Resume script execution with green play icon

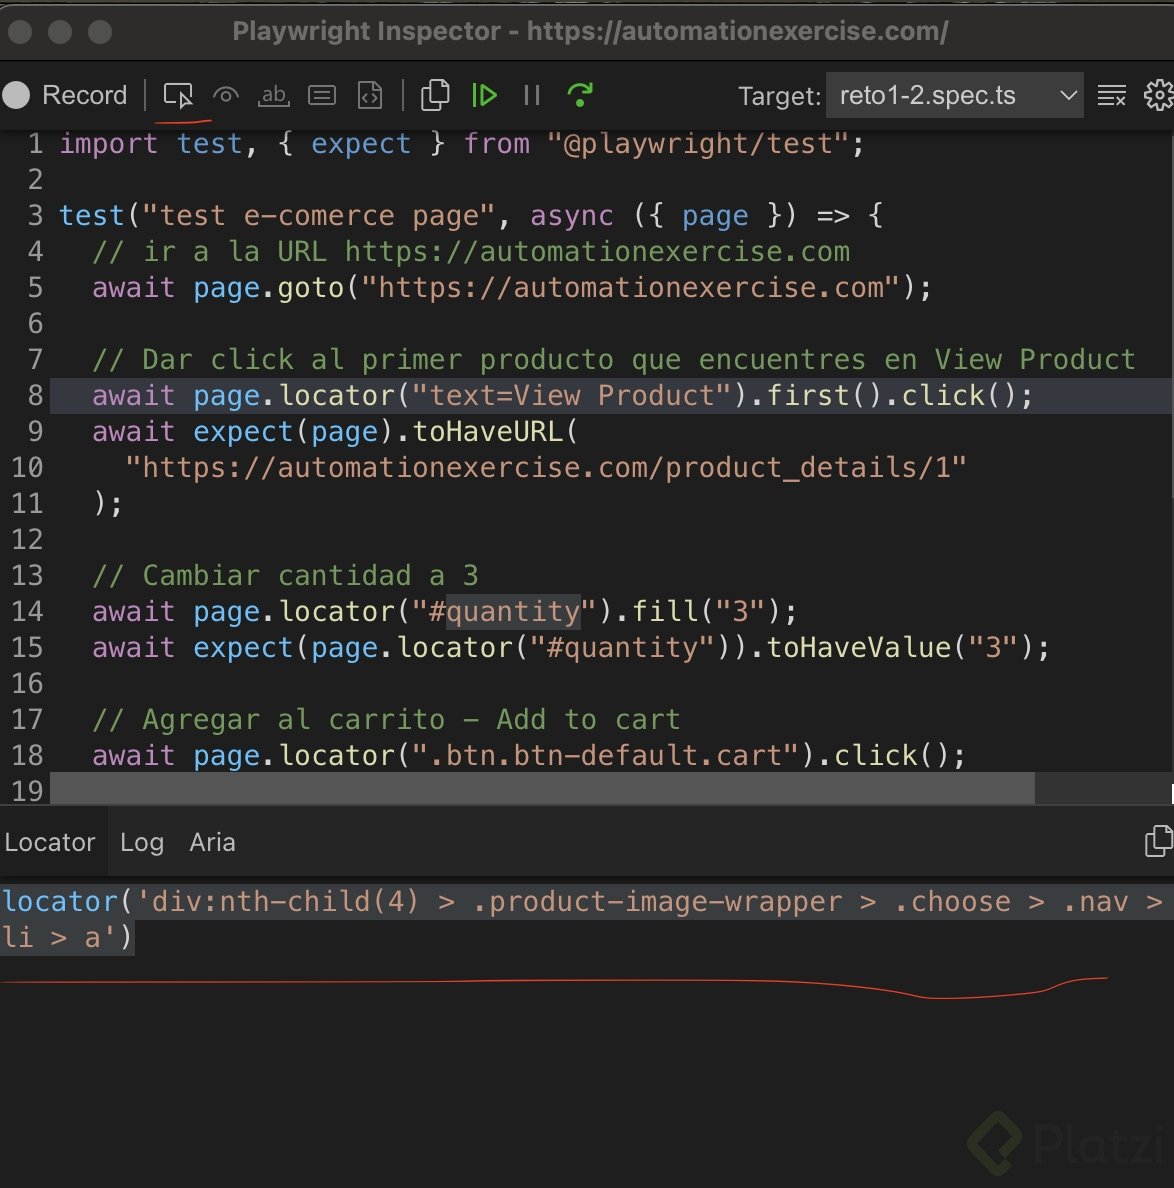pos(484,95)
